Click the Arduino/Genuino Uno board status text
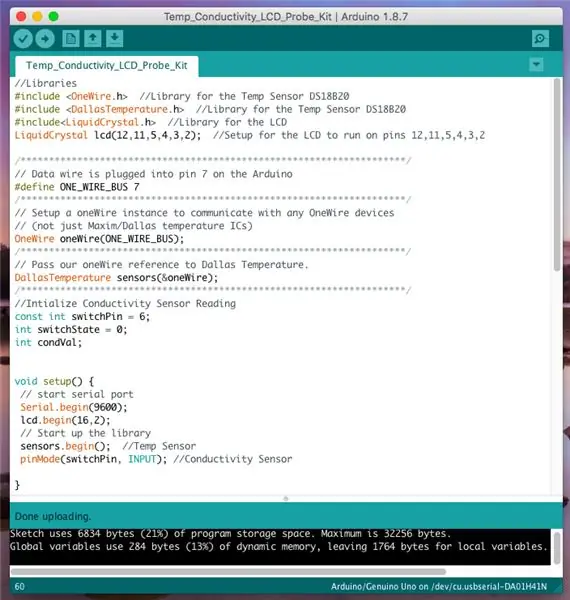 [438, 587]
